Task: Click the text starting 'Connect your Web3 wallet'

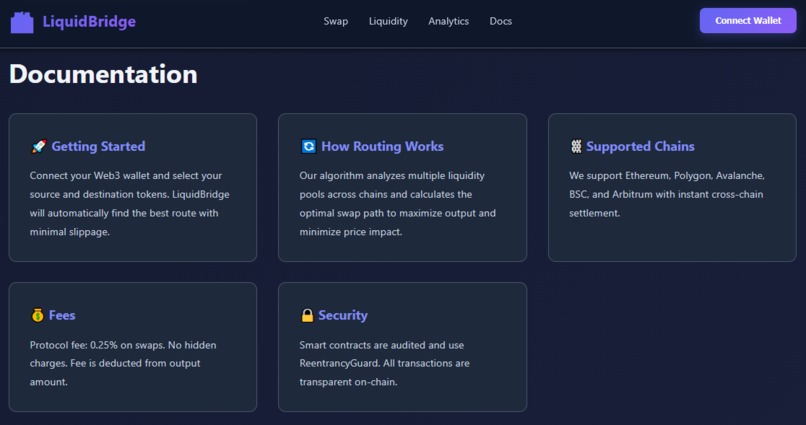Action: [x=130, y=204]
